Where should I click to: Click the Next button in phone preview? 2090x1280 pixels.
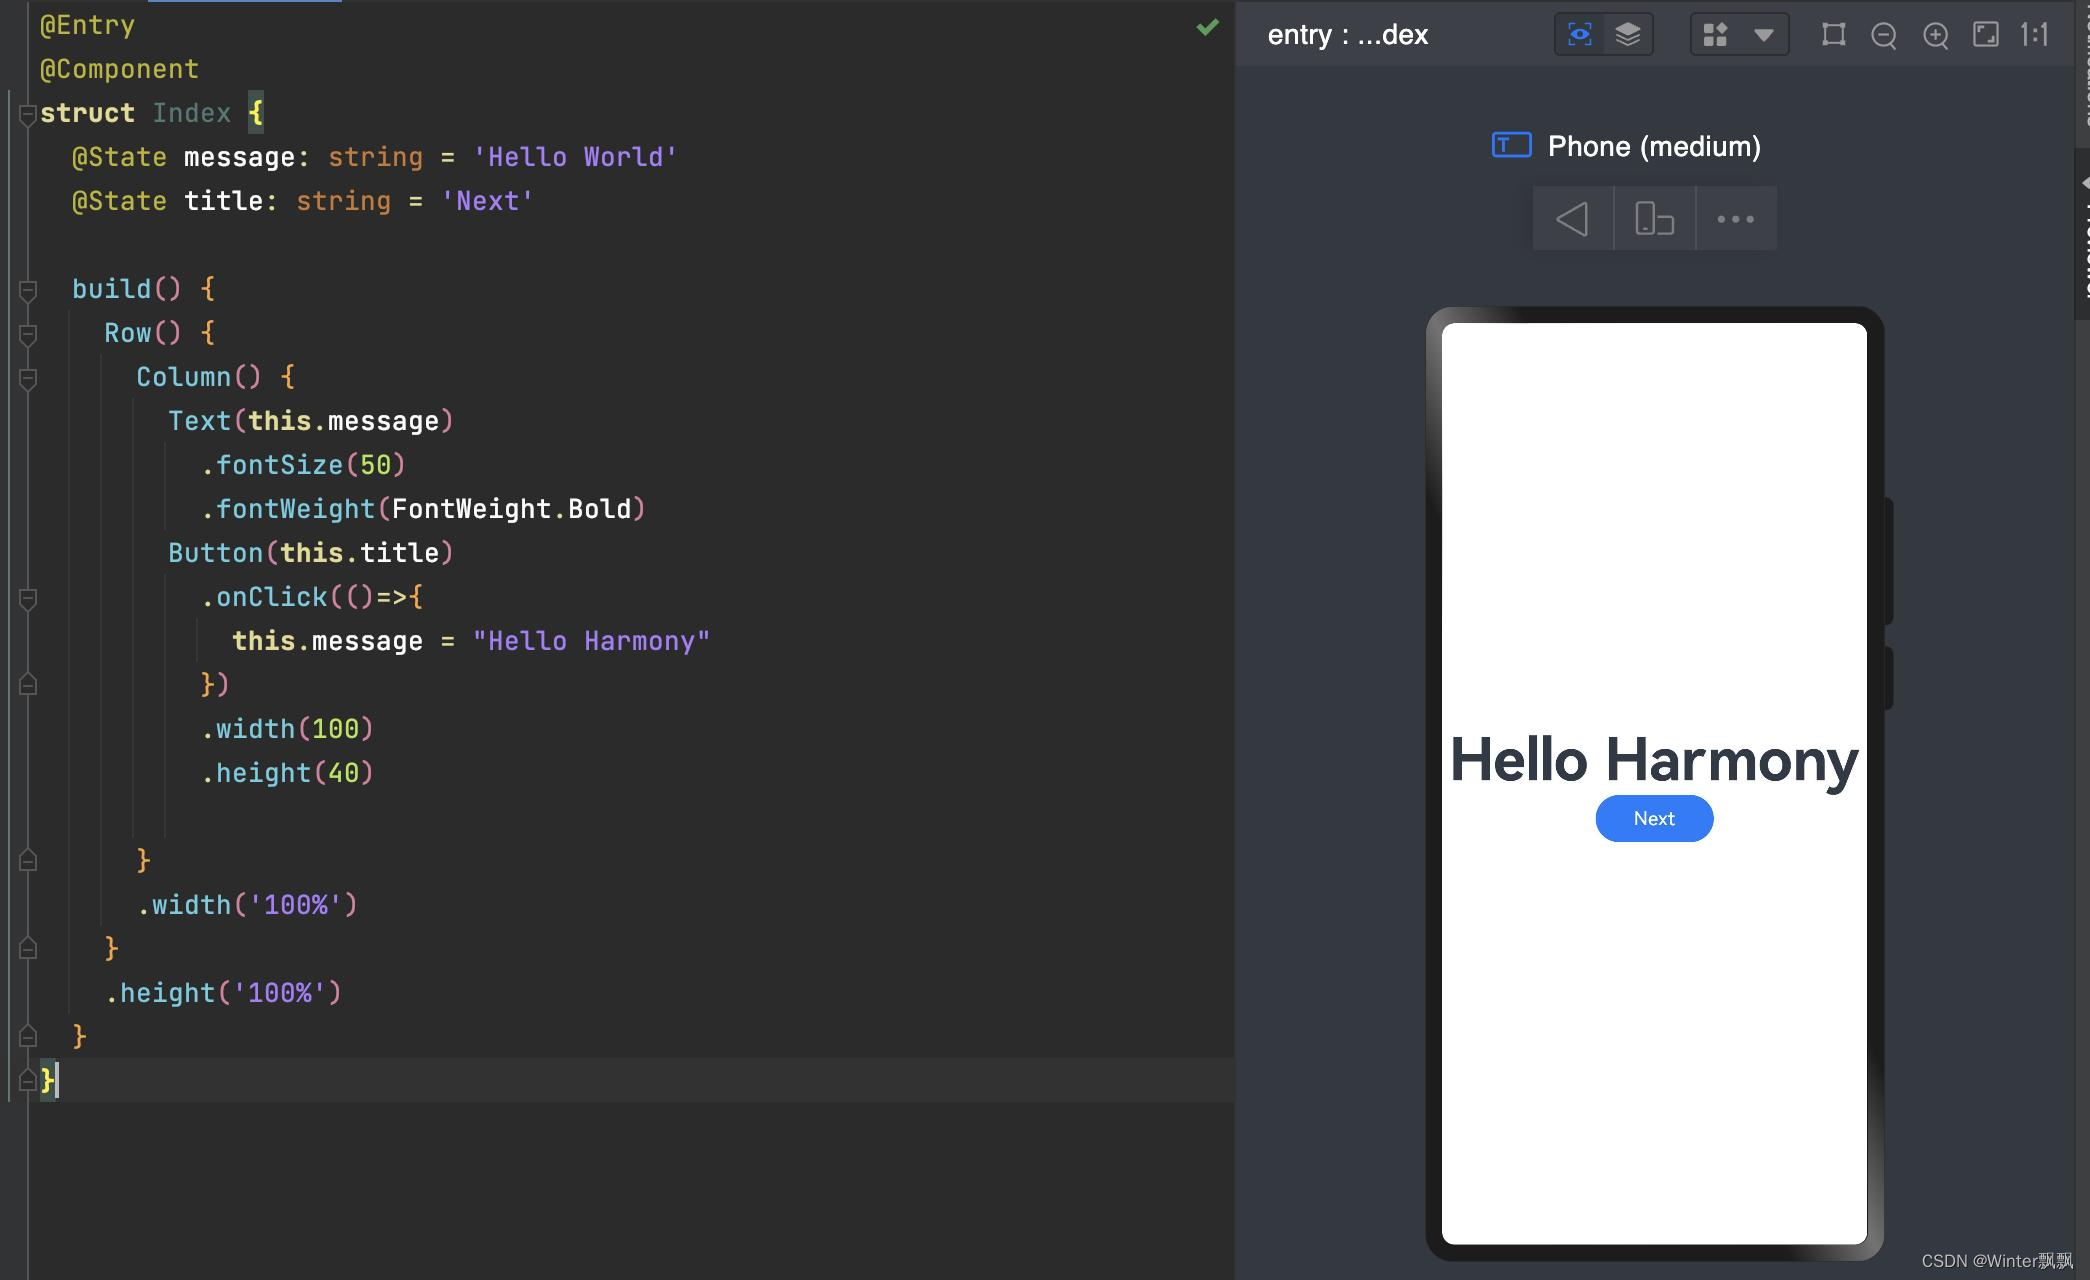[x=1654, y=818]
